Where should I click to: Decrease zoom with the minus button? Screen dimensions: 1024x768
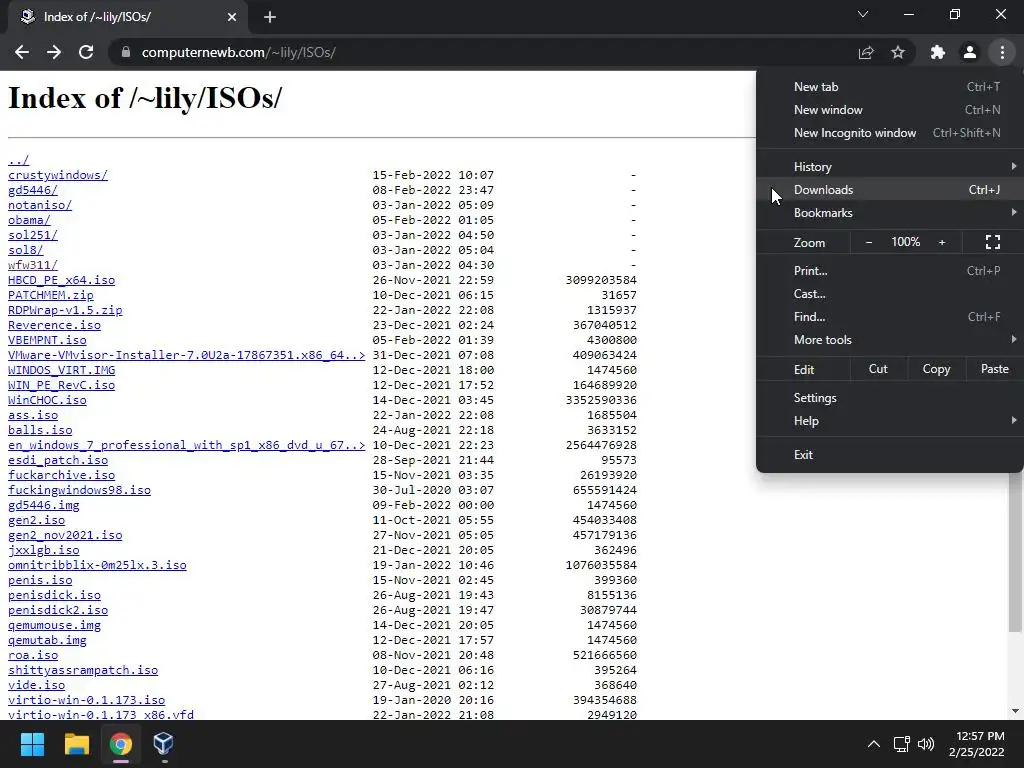[869, 242]
